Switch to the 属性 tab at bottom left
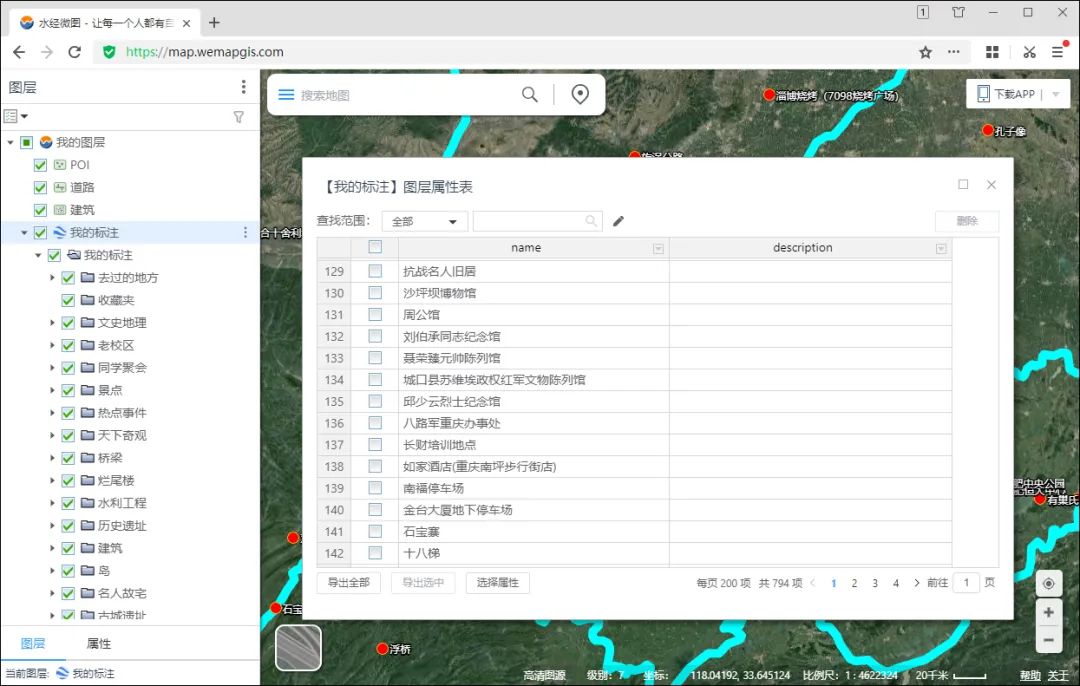 [x=98, y=644]
